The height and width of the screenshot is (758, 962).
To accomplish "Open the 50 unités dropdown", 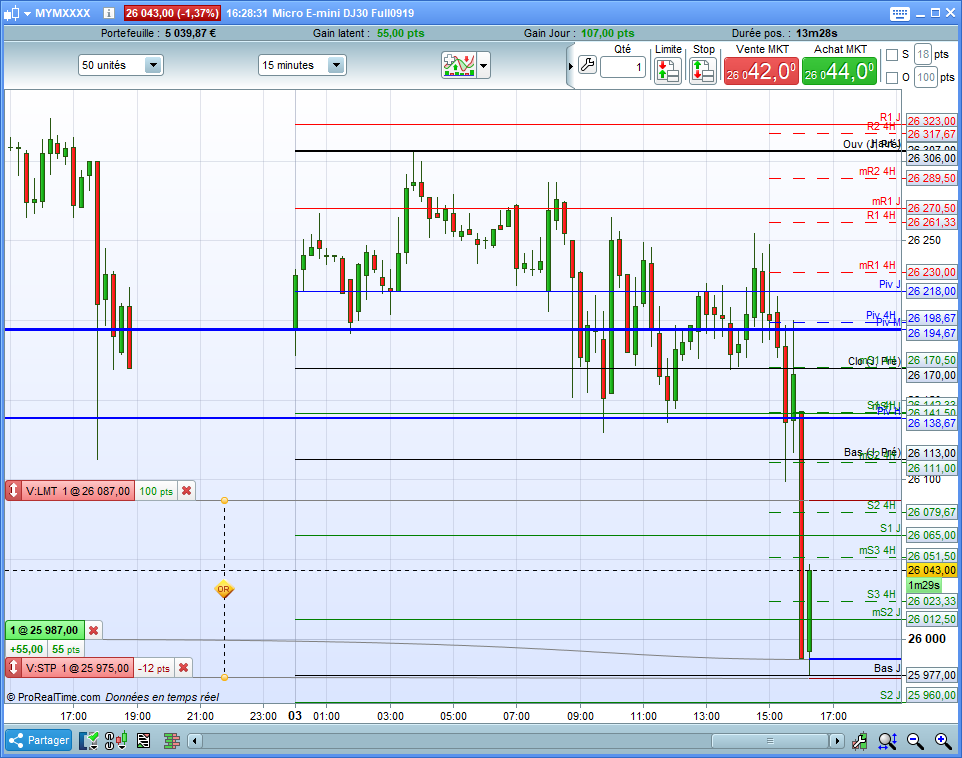I will point(120,65).
